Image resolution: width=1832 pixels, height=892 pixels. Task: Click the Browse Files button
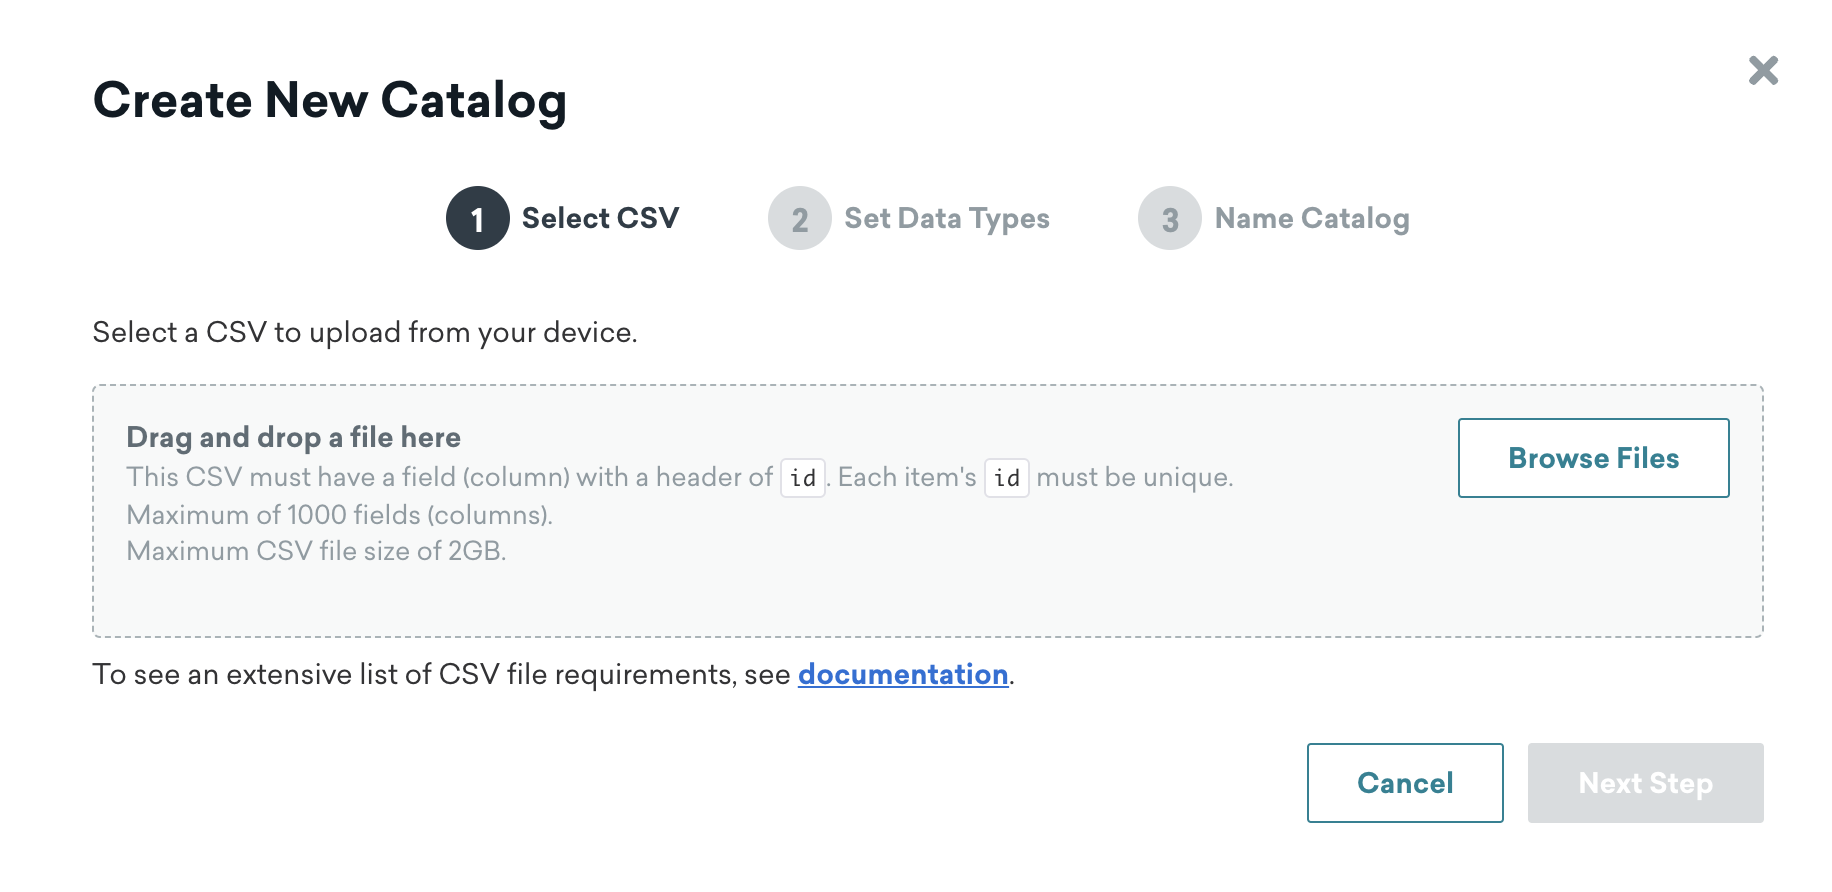(x=1593, y=458)
